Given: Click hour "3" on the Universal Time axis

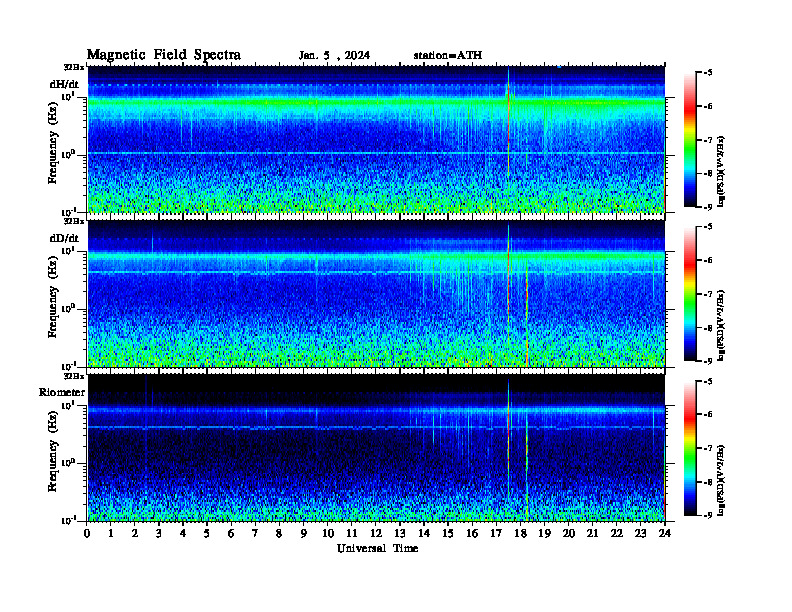Looking at the screenshot, I should [159, 533].
